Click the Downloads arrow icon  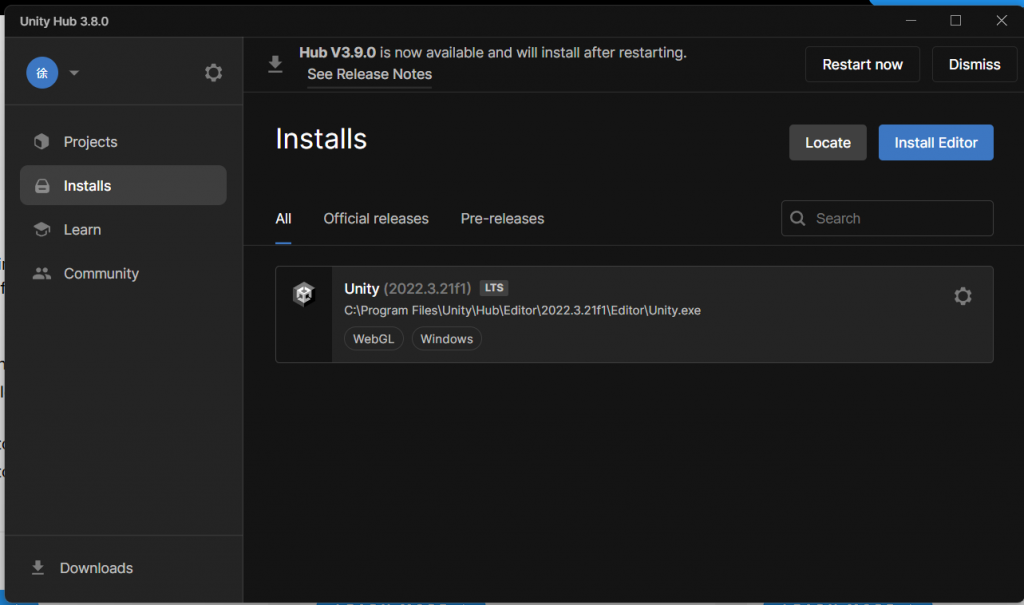coord(38,568)
